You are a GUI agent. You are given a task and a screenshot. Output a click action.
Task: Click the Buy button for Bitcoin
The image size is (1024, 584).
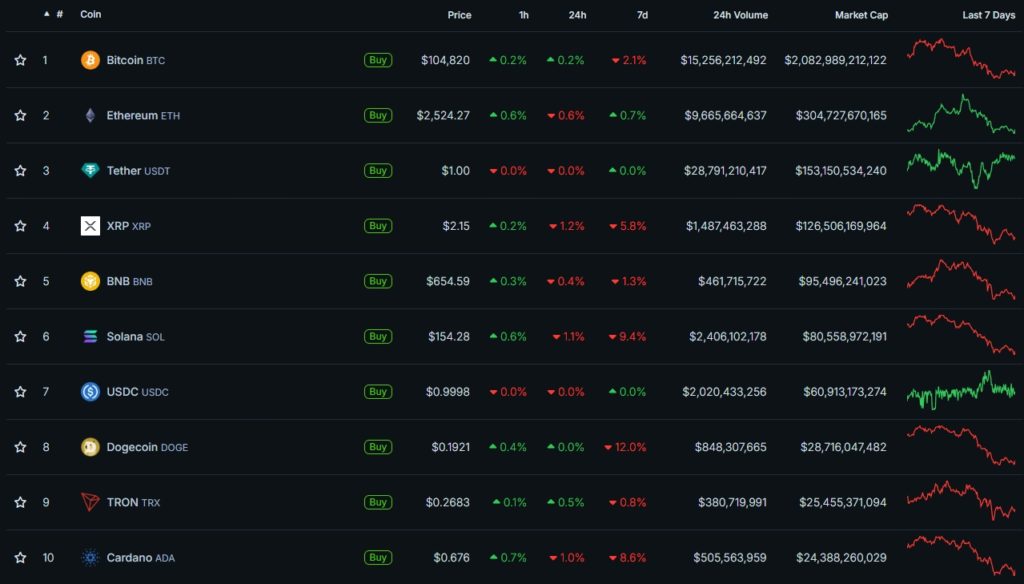click(378, 60)
